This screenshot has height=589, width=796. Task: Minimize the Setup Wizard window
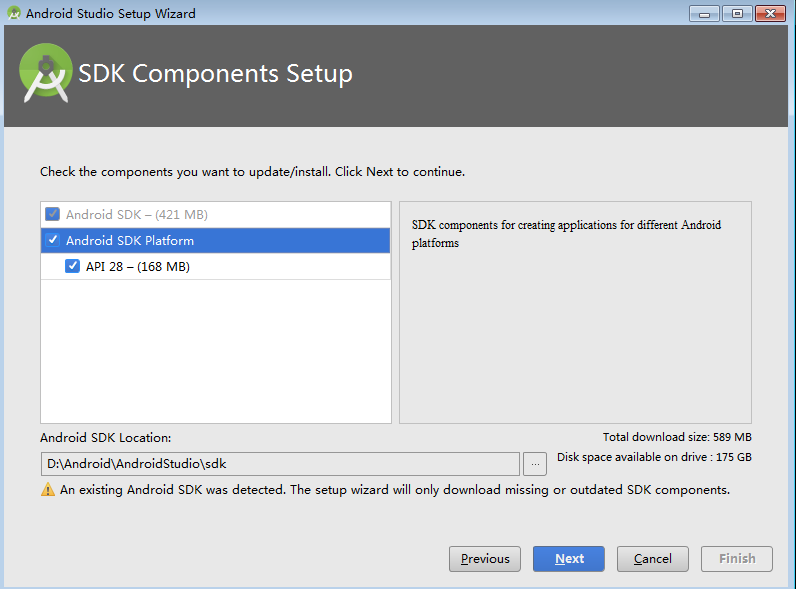[704, 14]
